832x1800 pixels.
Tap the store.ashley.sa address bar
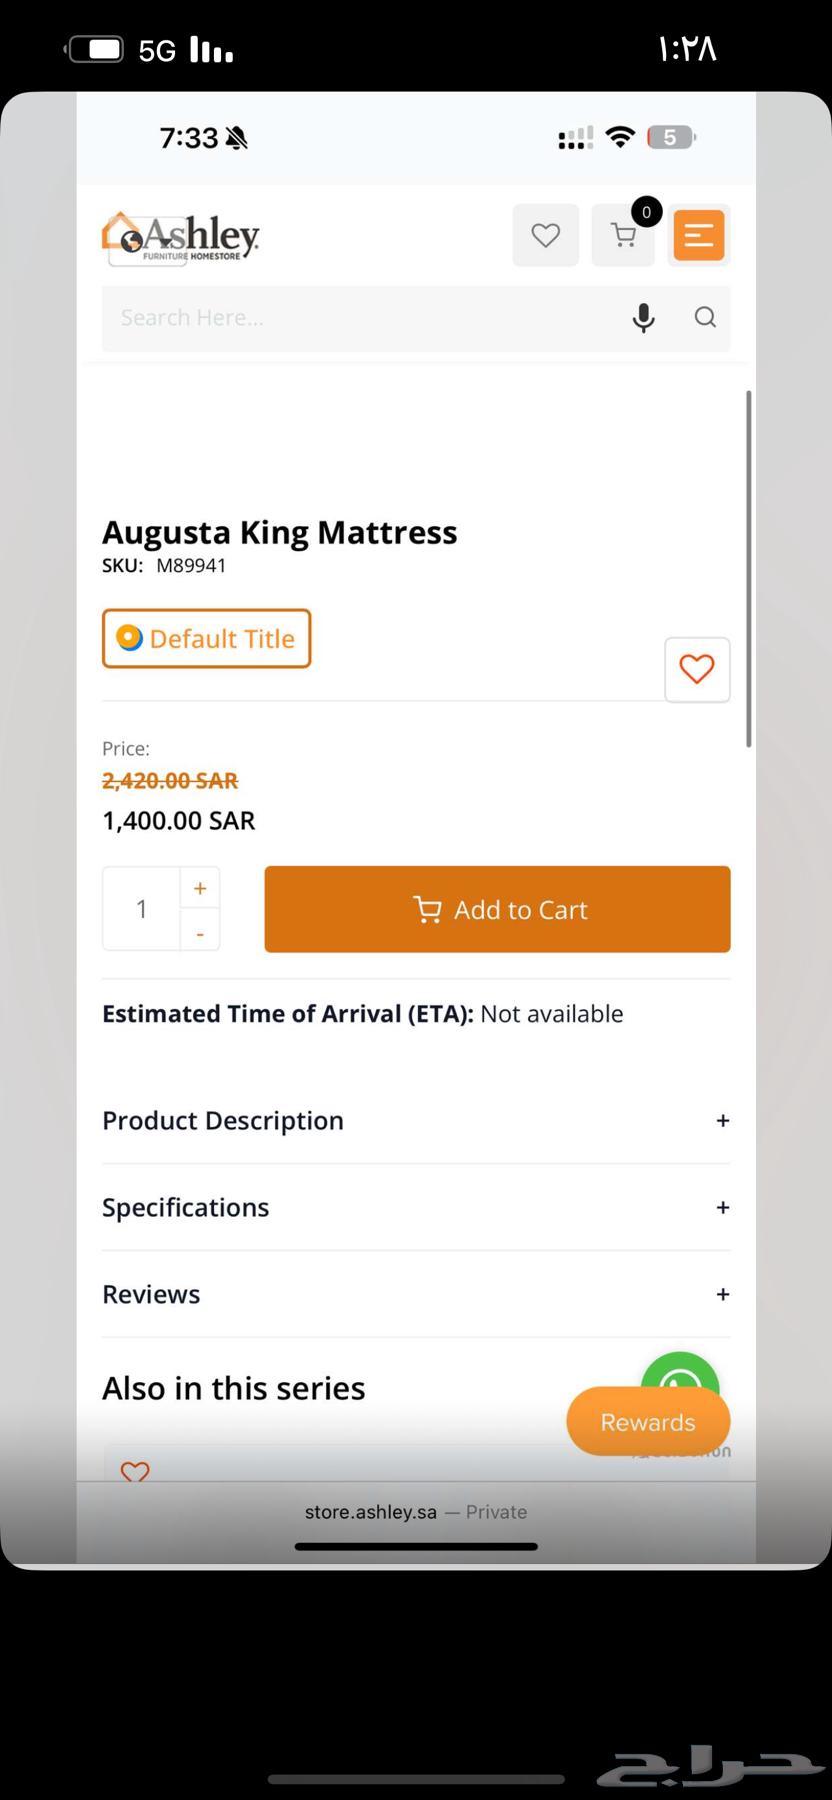[x=415, y=1512]
